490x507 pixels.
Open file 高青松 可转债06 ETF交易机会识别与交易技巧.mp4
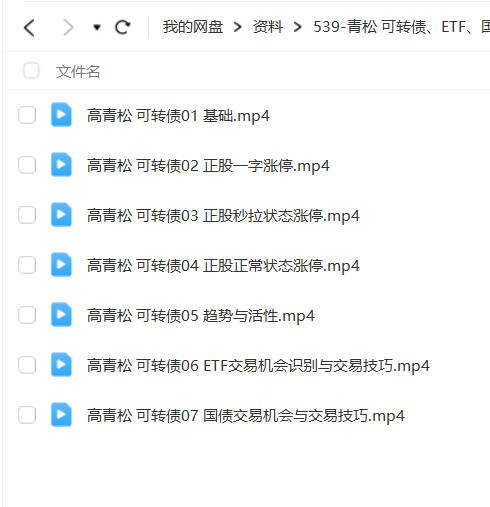click(x=258, y=366)
